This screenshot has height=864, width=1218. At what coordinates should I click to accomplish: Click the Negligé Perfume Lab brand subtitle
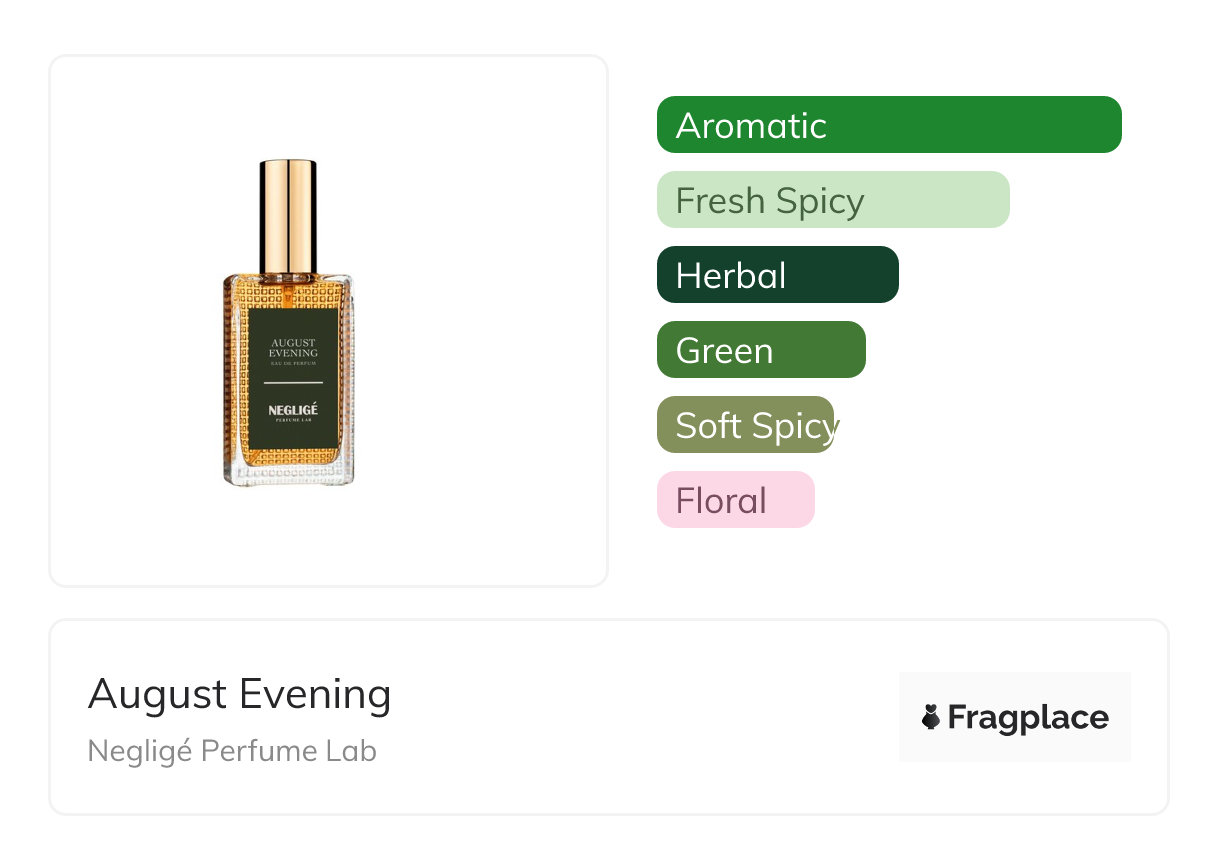click(232, 751)
